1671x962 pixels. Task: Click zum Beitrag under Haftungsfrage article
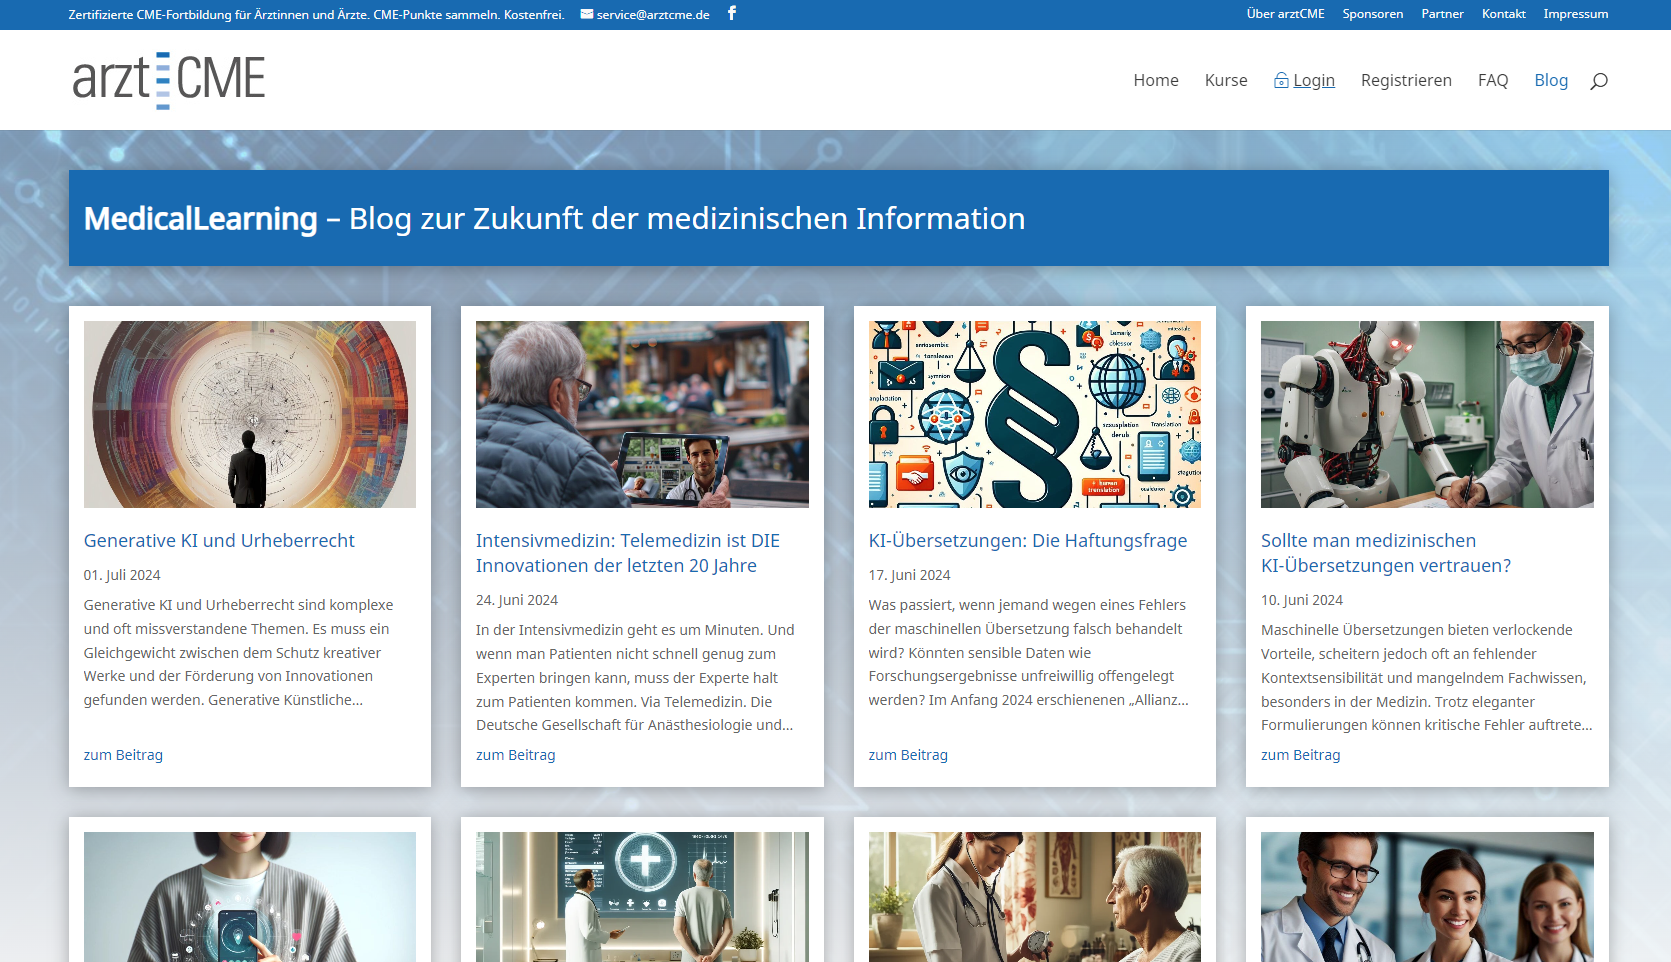pos(908,755)
